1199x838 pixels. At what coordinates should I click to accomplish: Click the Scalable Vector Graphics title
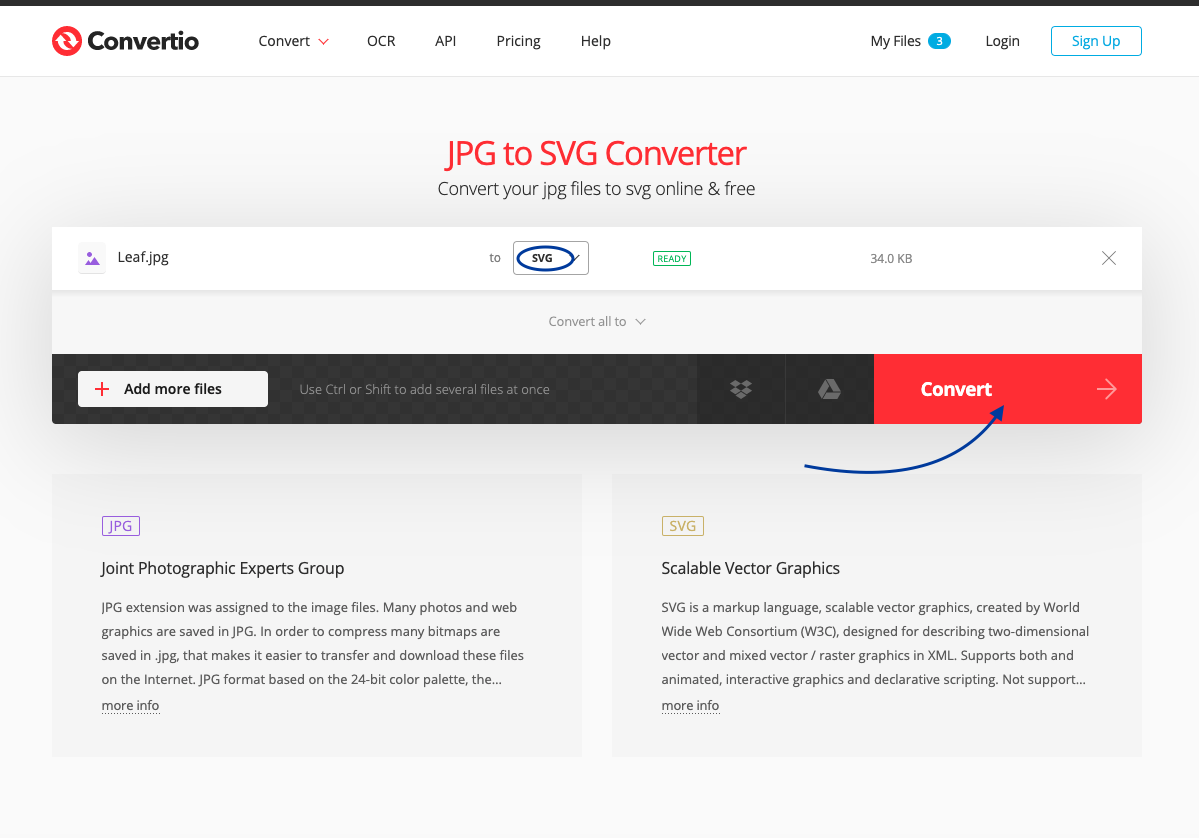[750, 569]
